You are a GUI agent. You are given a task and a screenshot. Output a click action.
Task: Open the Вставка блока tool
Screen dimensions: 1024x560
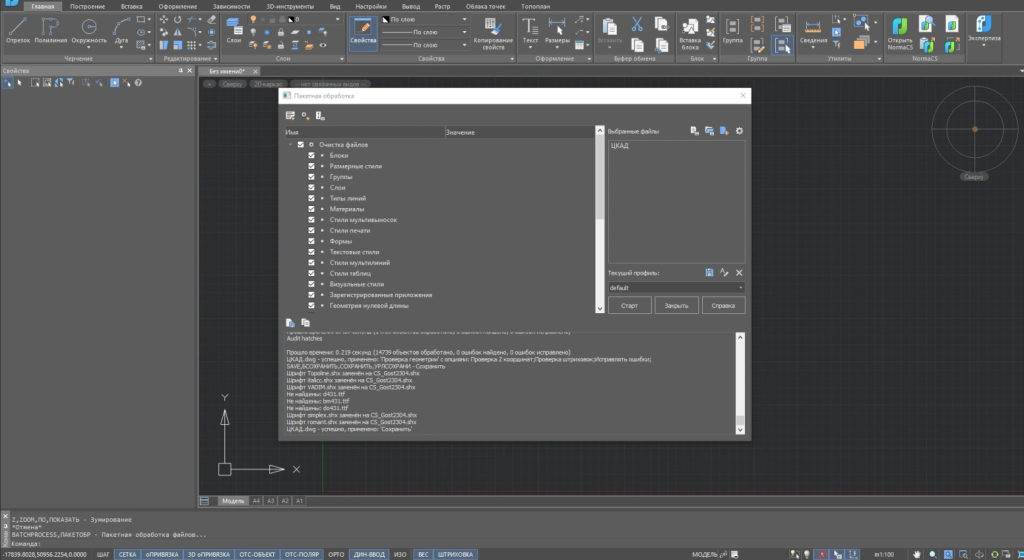[x=690, y=31]
